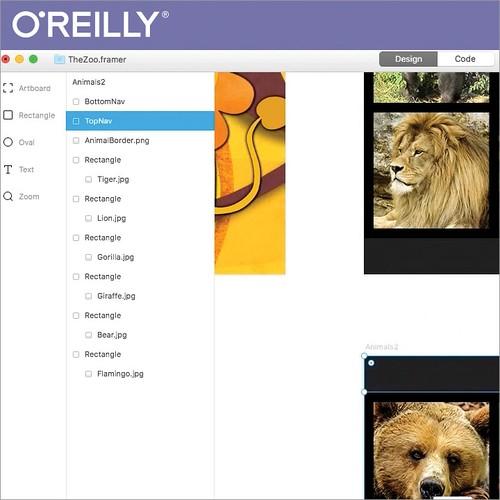Select the Bear.jpg layer name
500x500 pixels.
(x=112, y=335)
